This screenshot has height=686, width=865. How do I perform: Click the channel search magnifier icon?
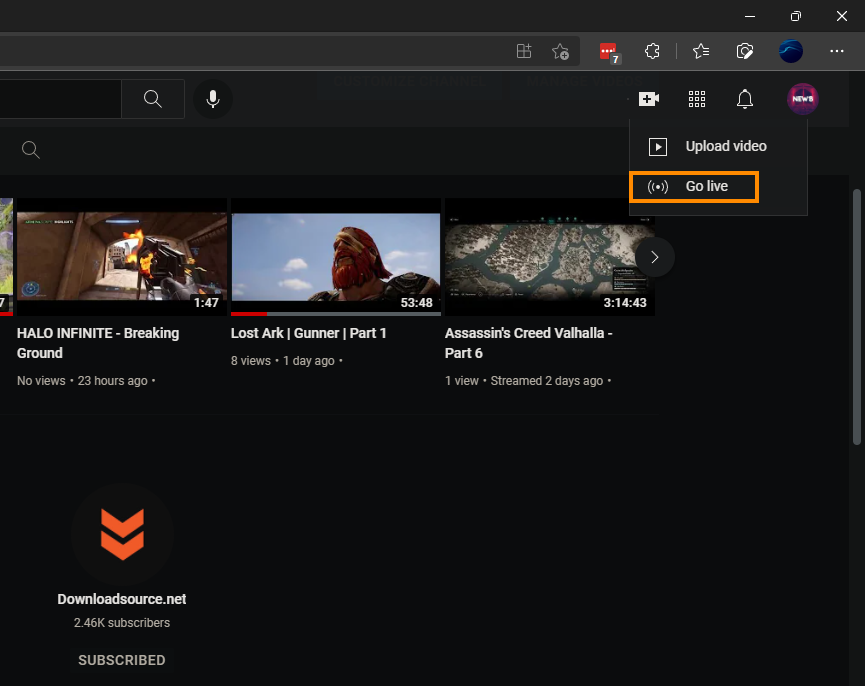(x=31, y=150)
